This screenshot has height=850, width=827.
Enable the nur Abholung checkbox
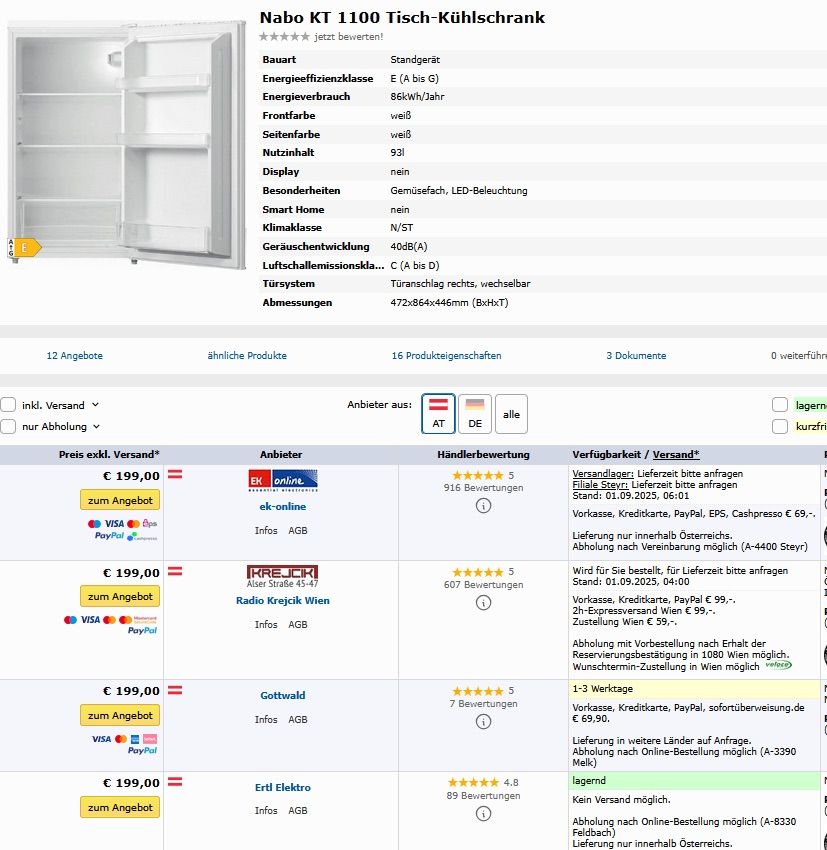coord(8,427)
